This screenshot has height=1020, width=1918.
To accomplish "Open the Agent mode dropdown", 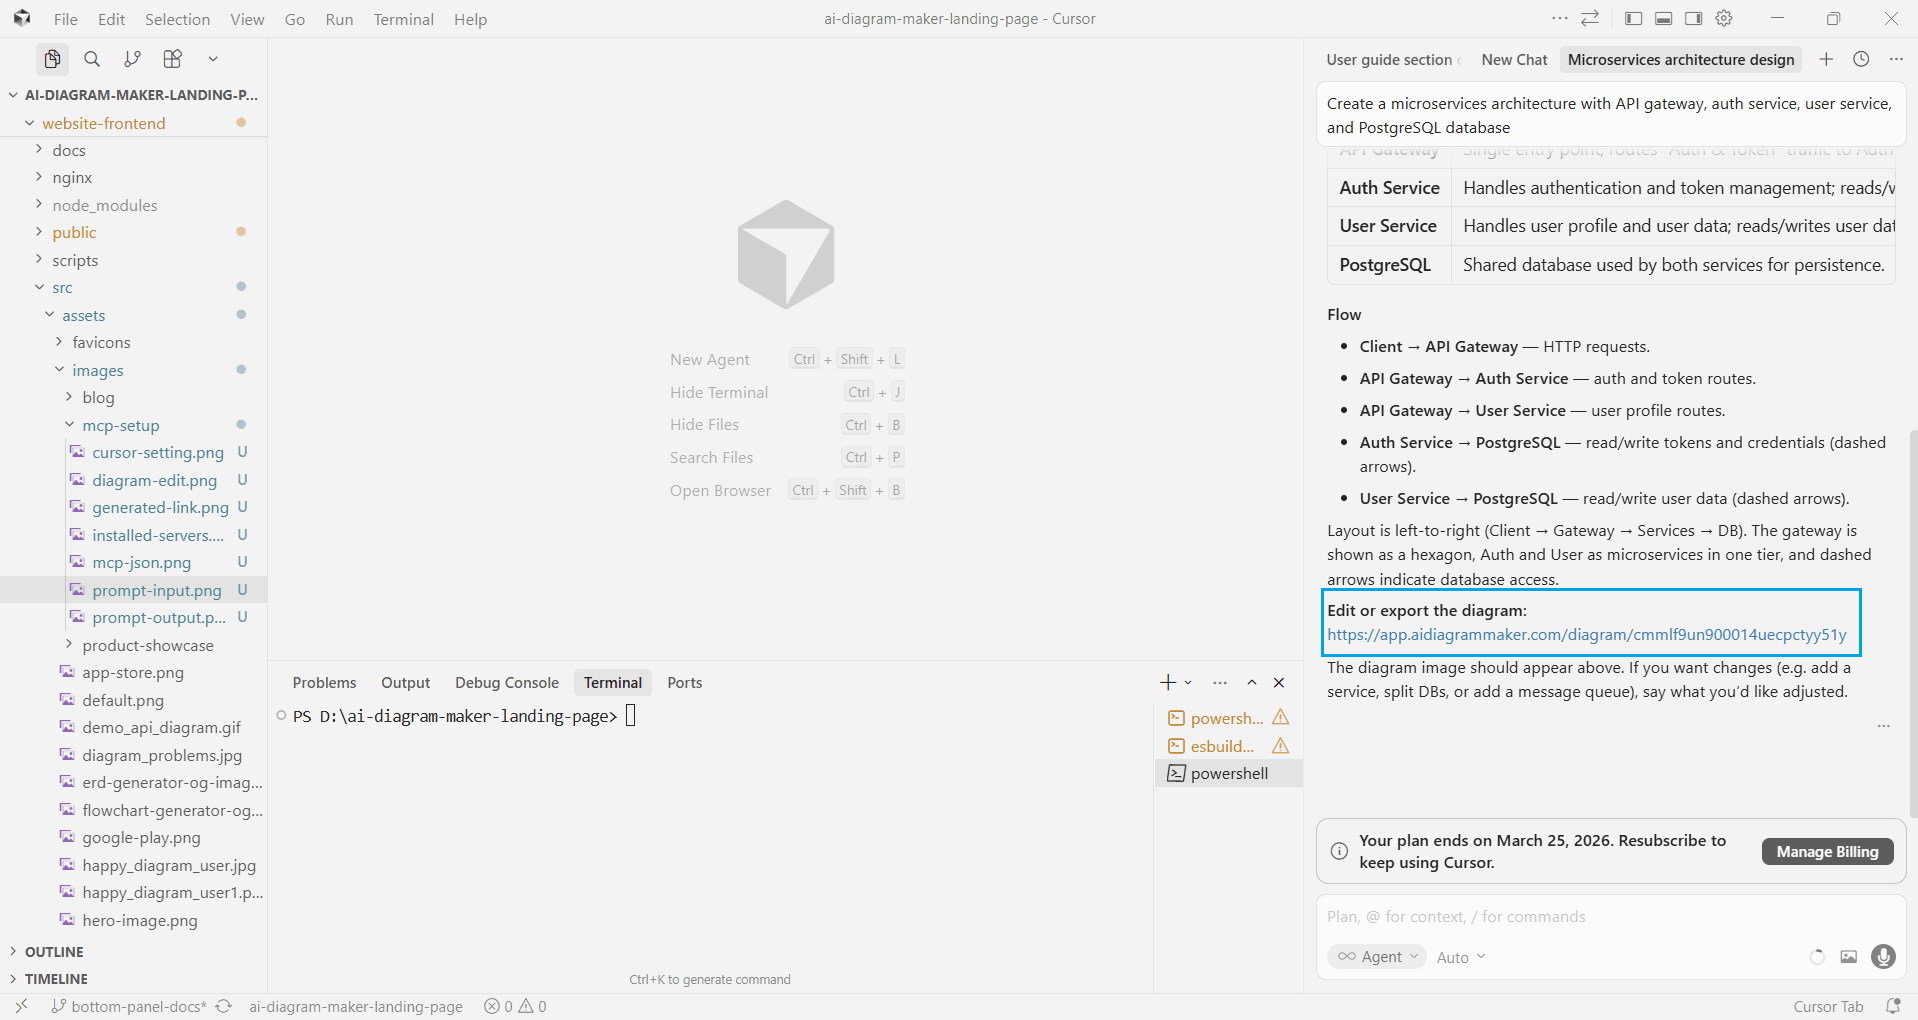I will (x=1376, y=957).
